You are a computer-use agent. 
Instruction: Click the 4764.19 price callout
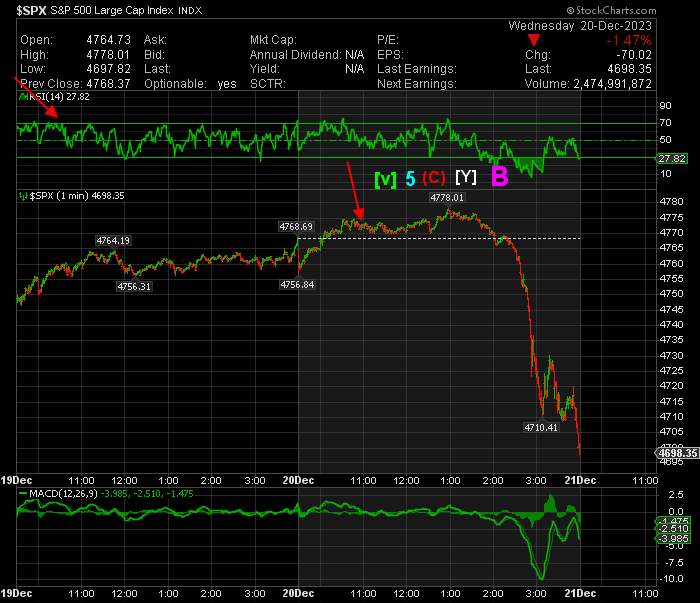coord(113,241)
